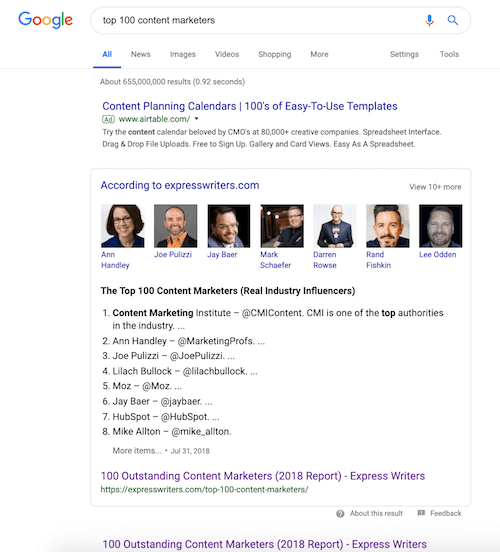This screenshot has height=552, width=500.
Task: Switch to the Images tab
Action: (x=182, y=55)
